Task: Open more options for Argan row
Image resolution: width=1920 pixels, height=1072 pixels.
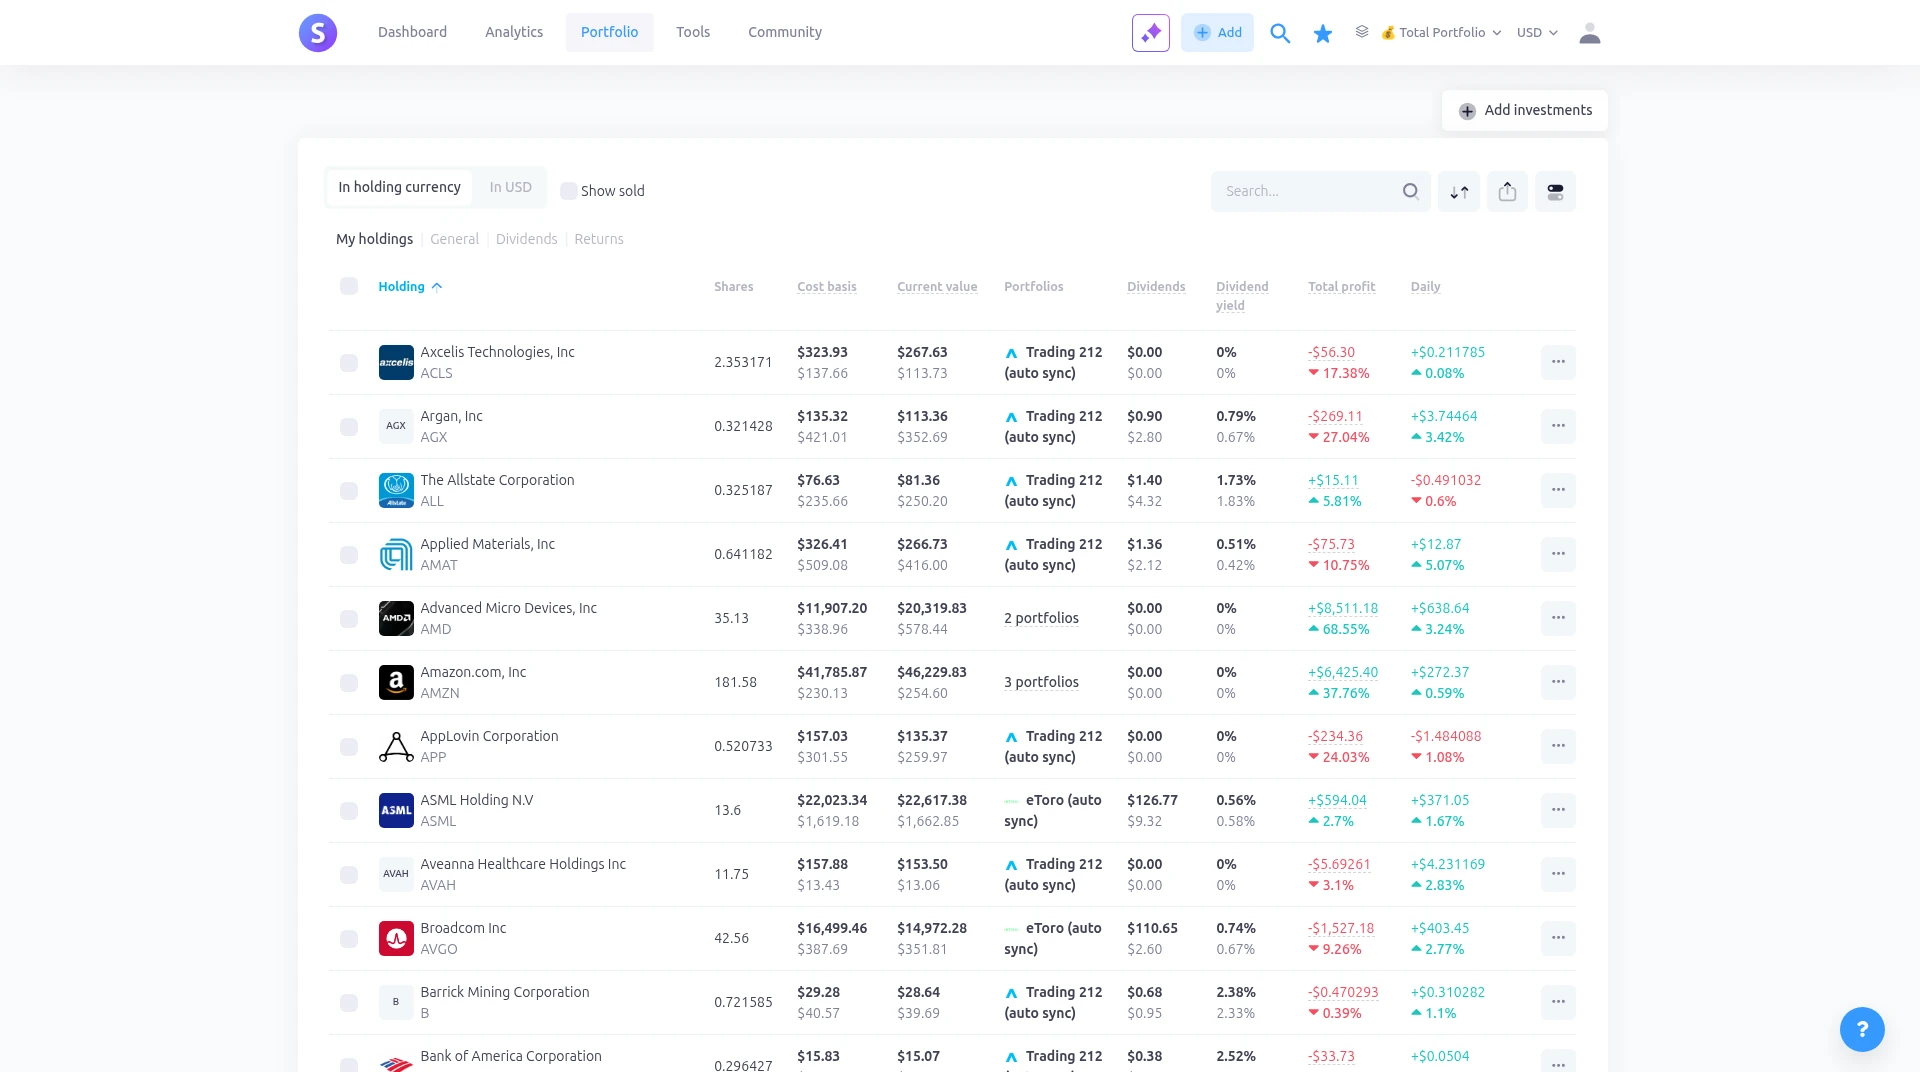Action: [x=1558, y=426]
